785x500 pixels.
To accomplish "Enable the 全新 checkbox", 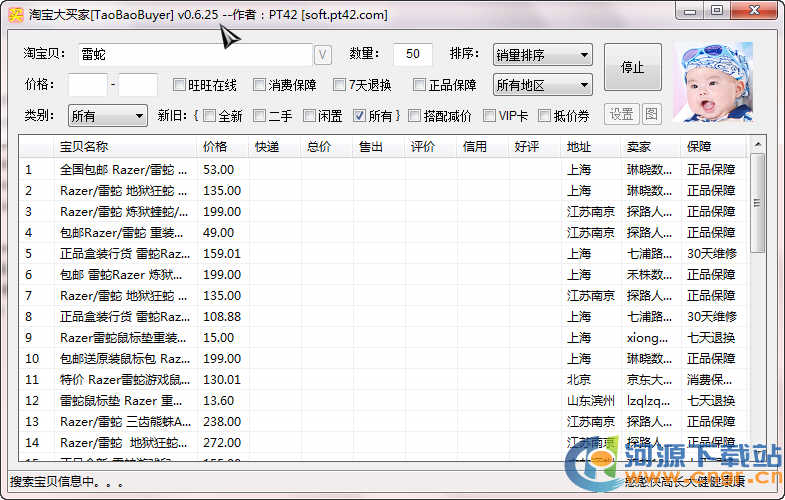I will pyautogui.click(x=209, y=116).
